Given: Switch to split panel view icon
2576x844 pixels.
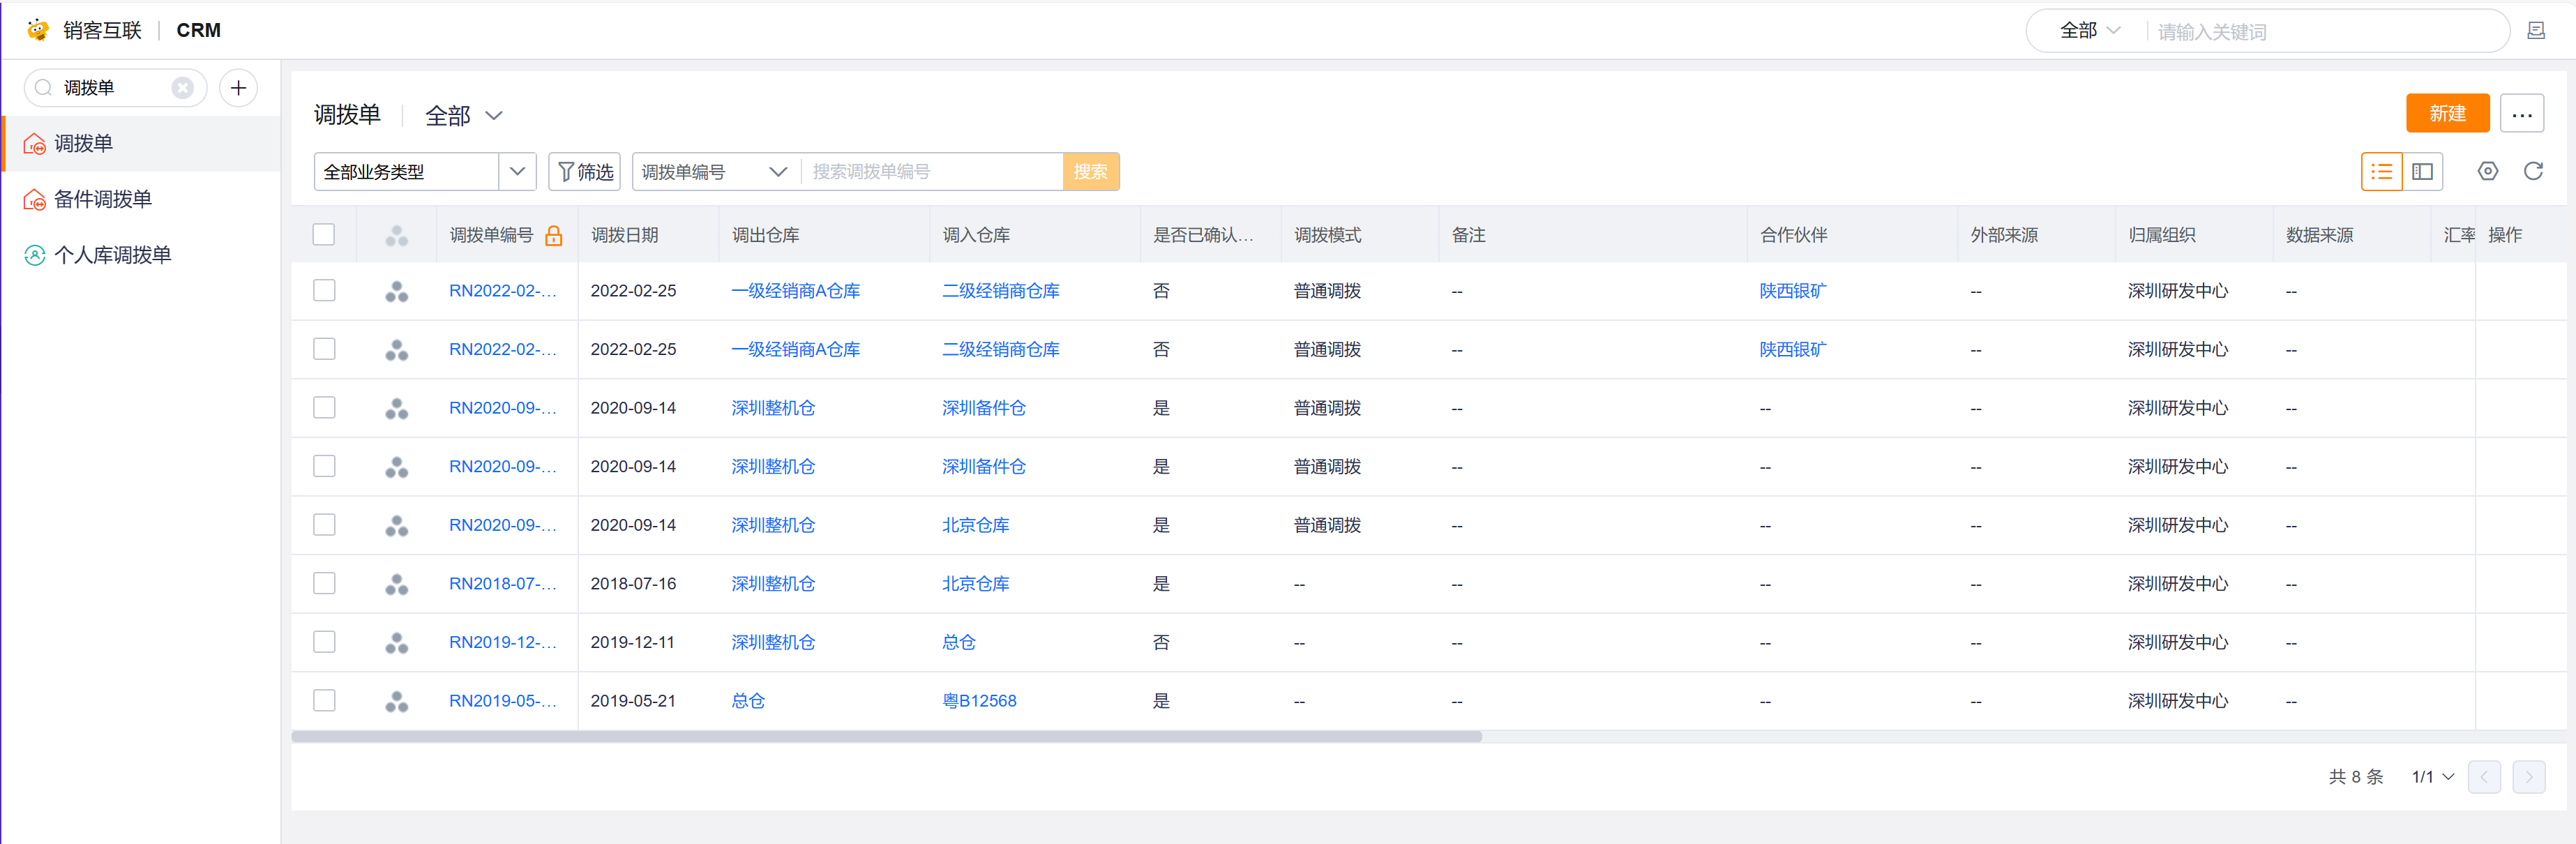Looking at the screenshot, I should 2422,172.
